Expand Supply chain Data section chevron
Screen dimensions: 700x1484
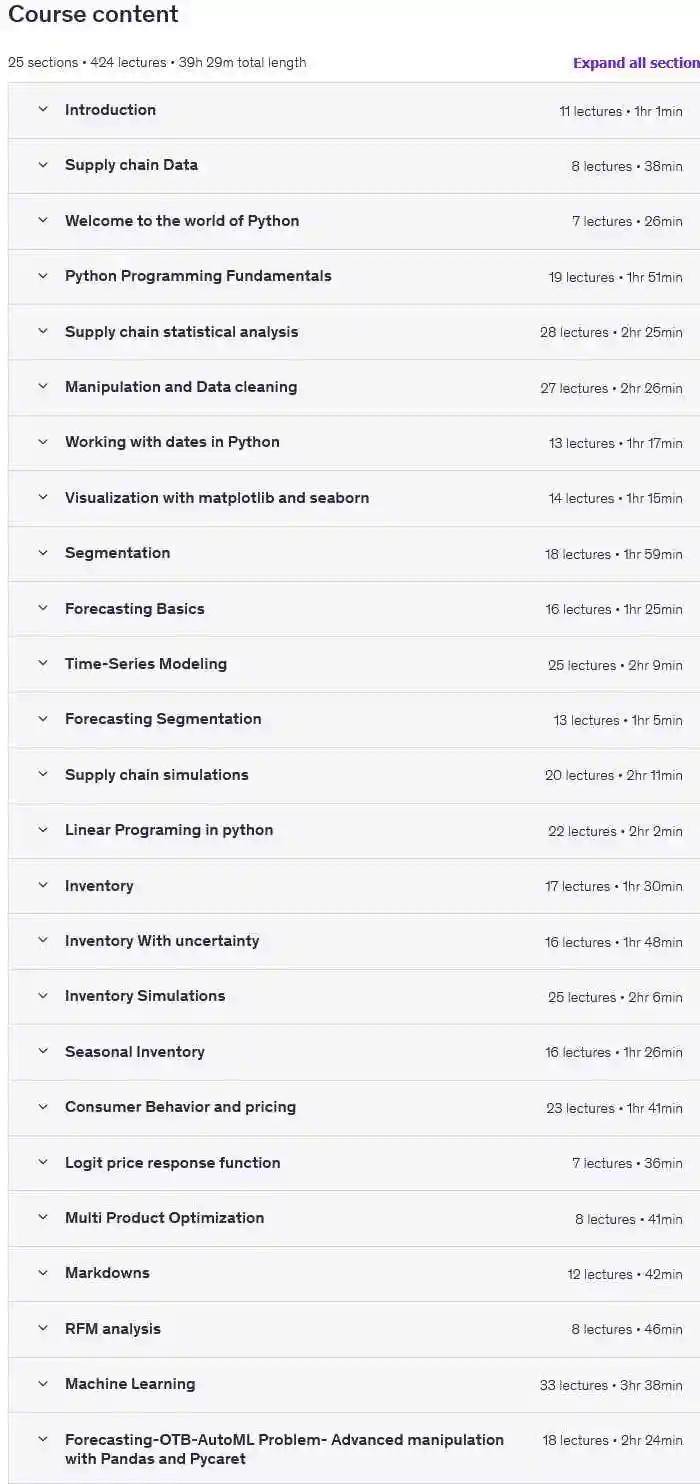[x=43, y=165]
